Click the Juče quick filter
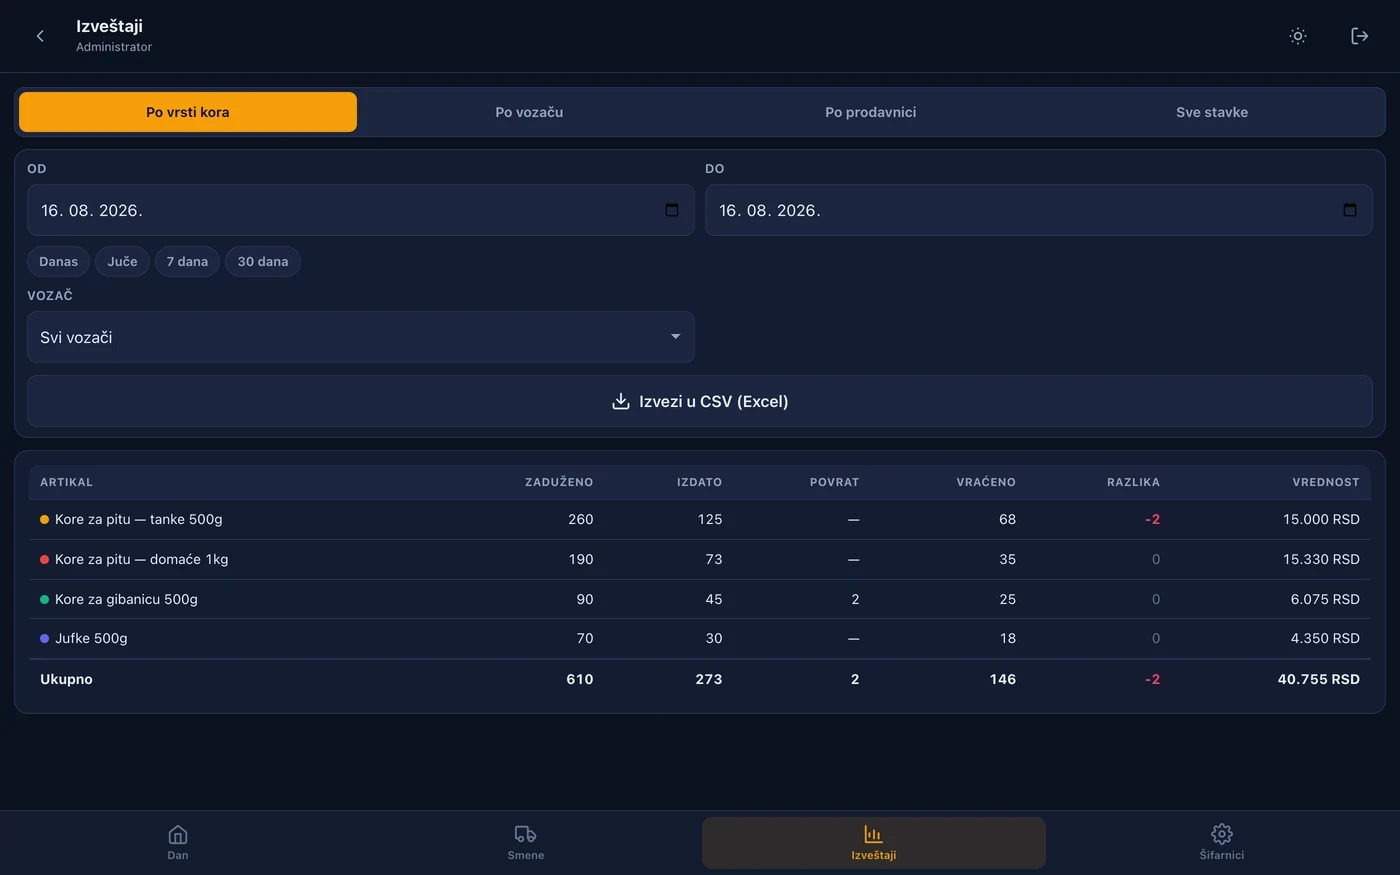Screen dimensions: 1400x875 pos(123,262)
